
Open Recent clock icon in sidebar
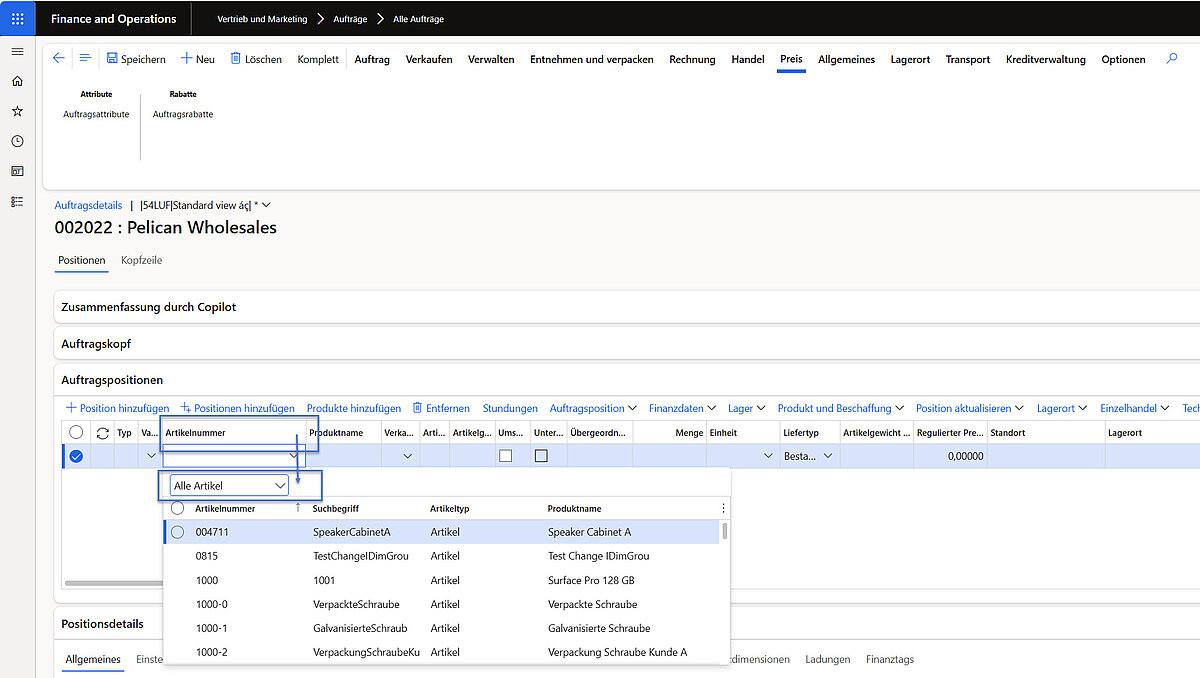[17, 141]
